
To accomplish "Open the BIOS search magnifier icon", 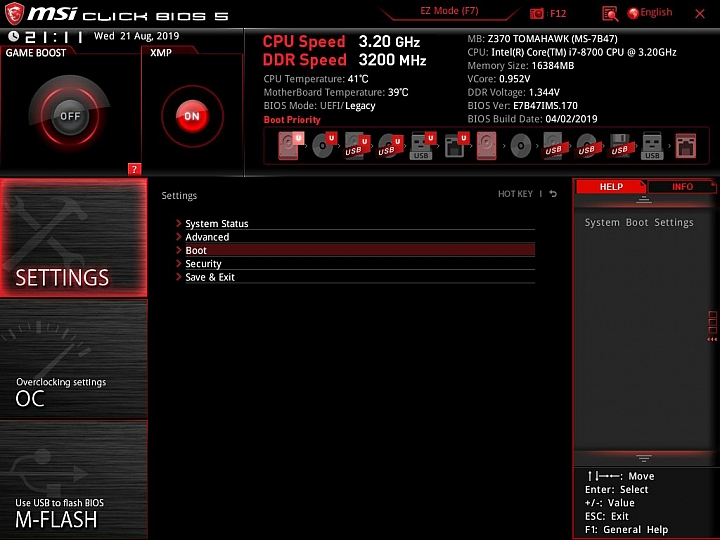I will 610,14.
